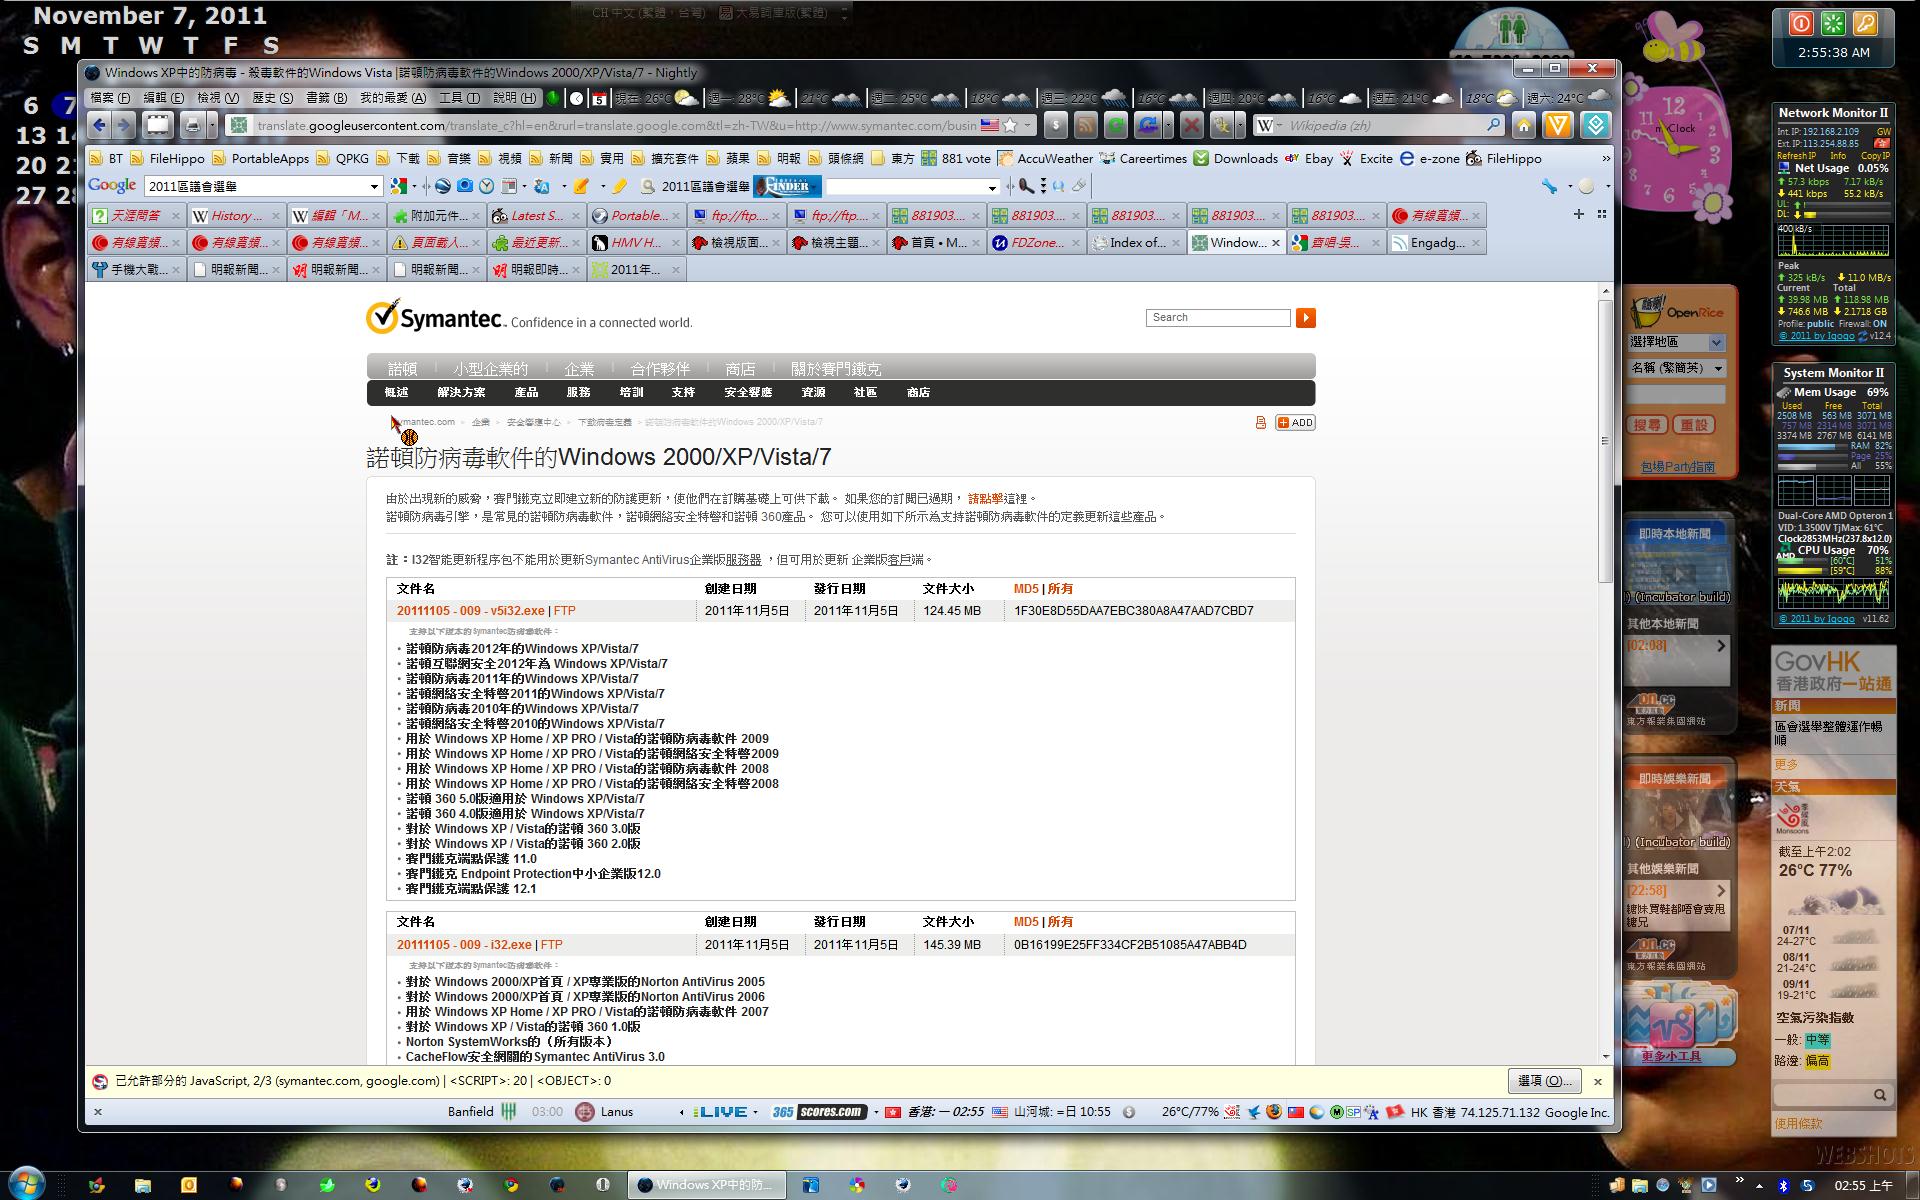Open the address bar history dropdown arrow

click(x=1028, y=125)
